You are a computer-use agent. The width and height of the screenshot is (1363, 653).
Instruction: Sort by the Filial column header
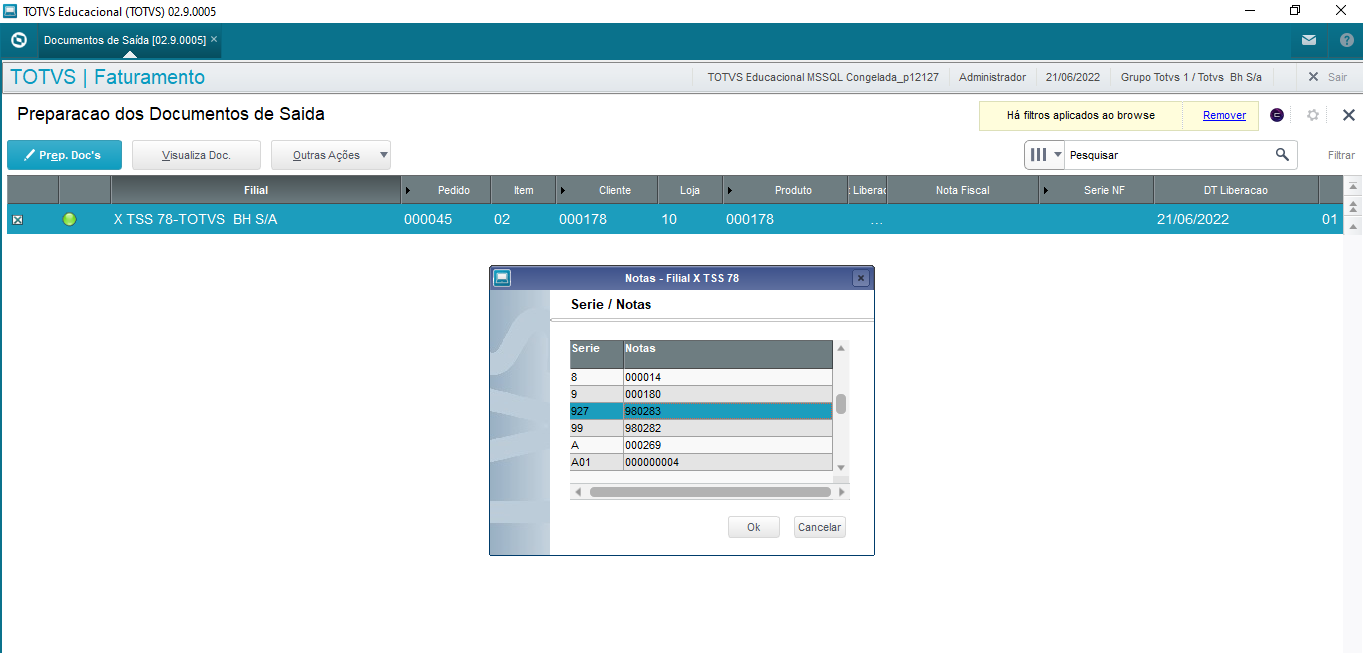pos(255,190)
